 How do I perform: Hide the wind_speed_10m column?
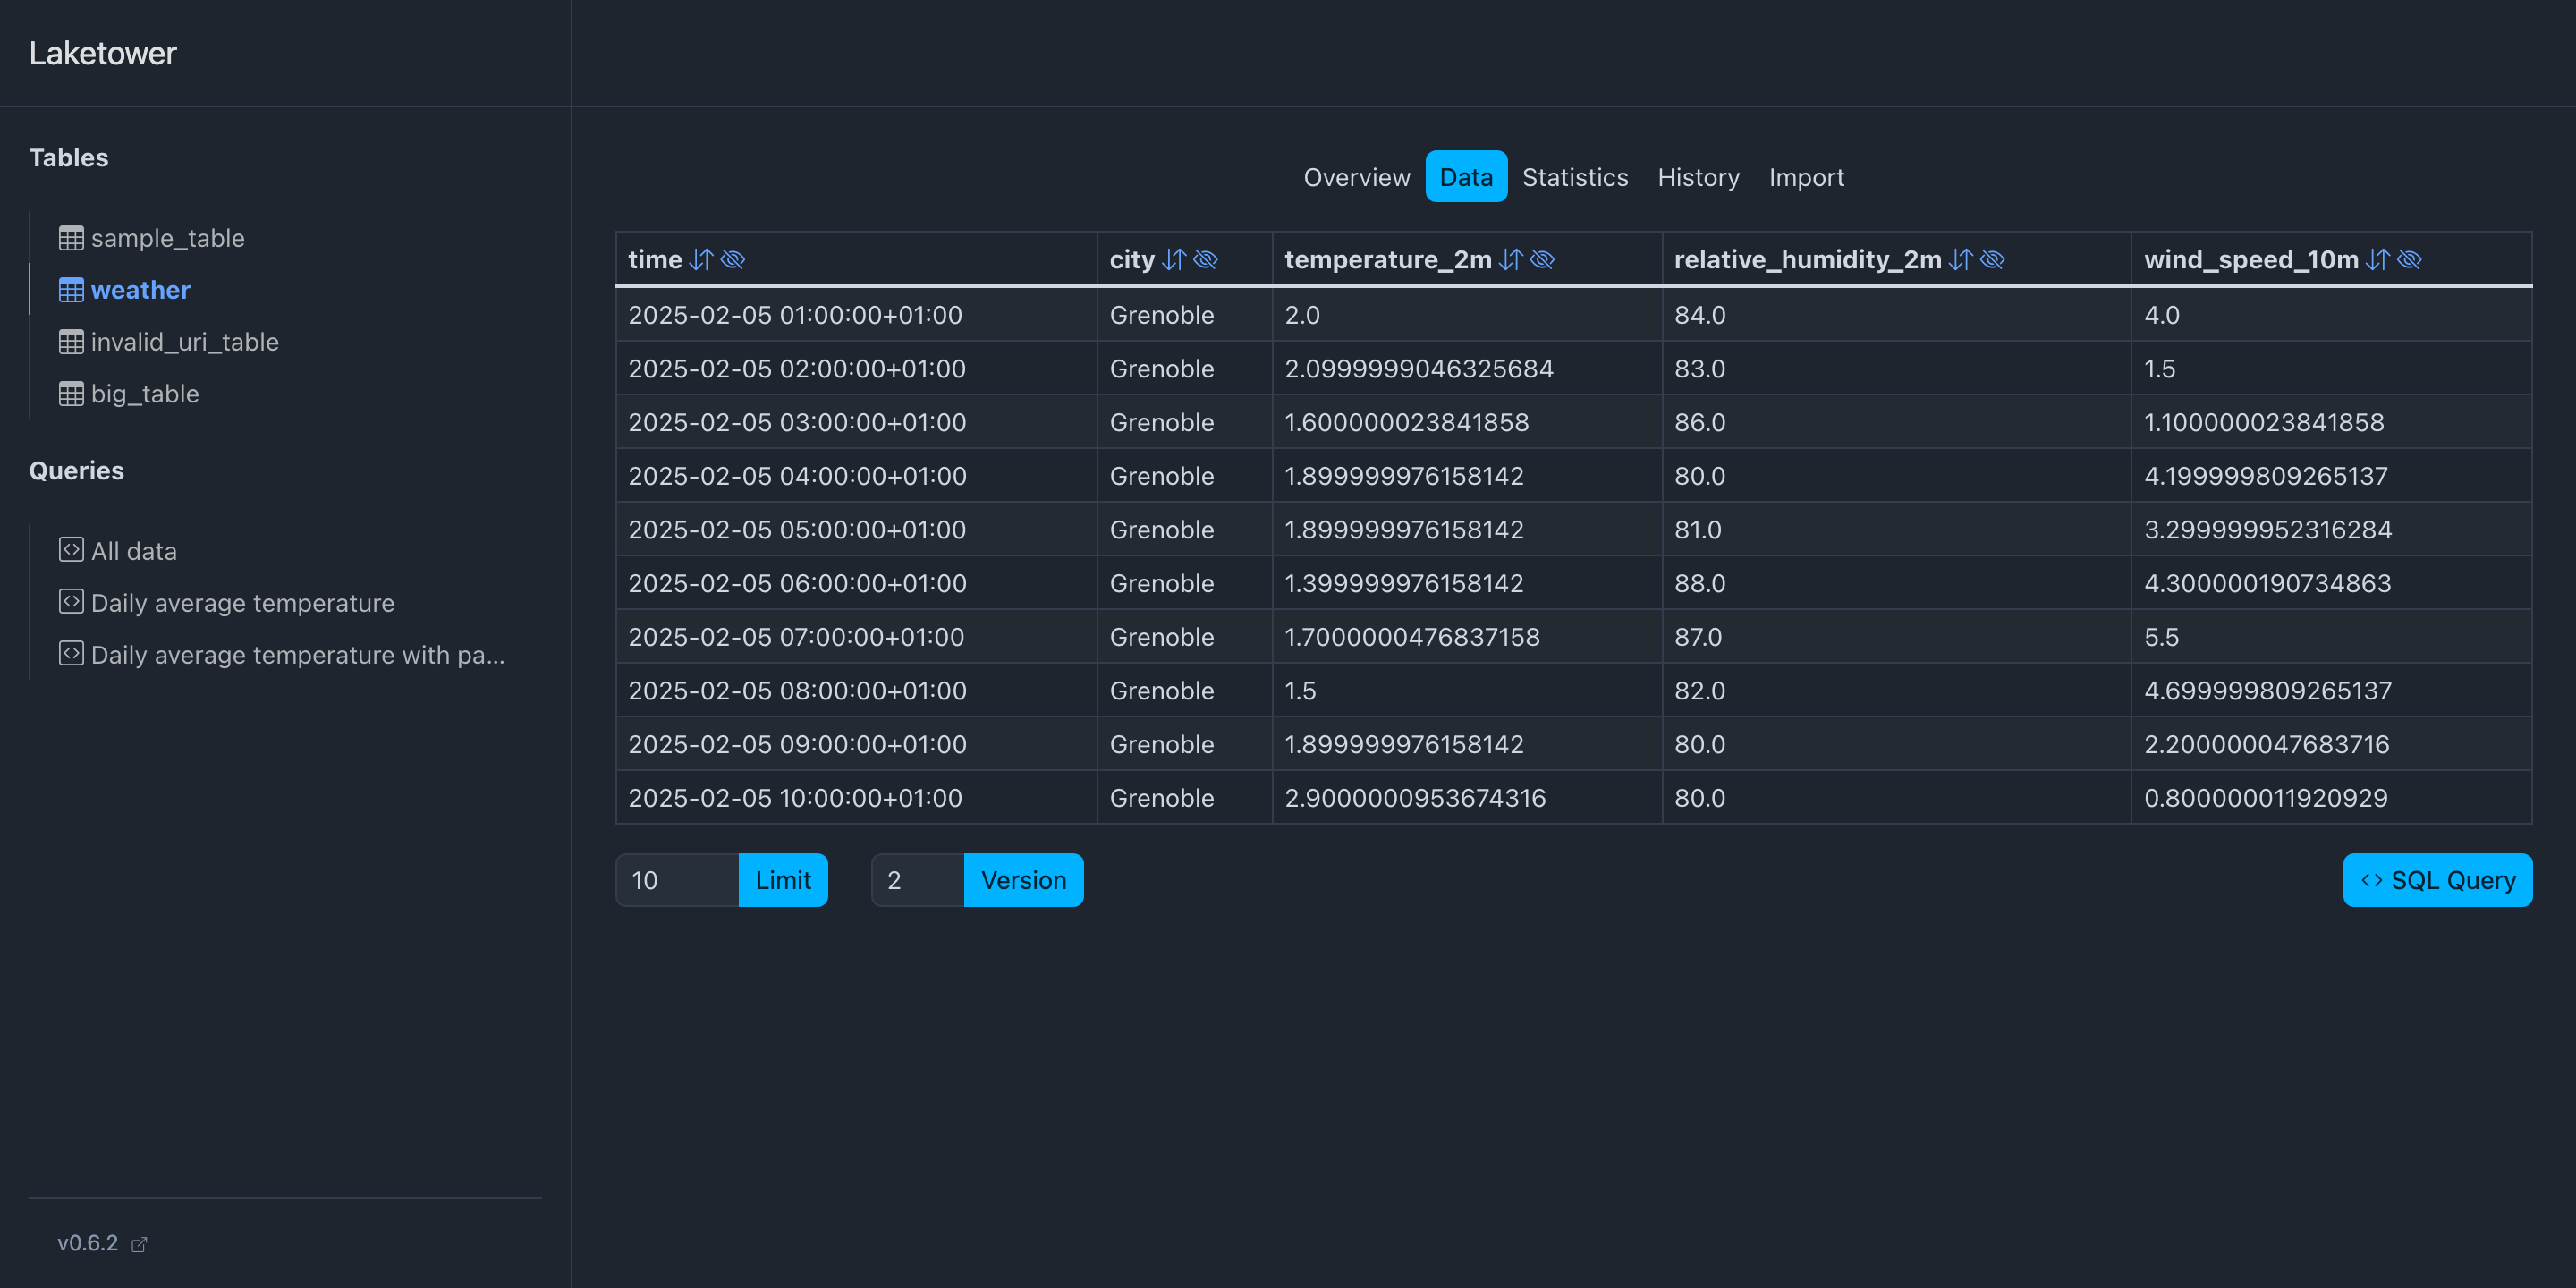click(2410, 260)
